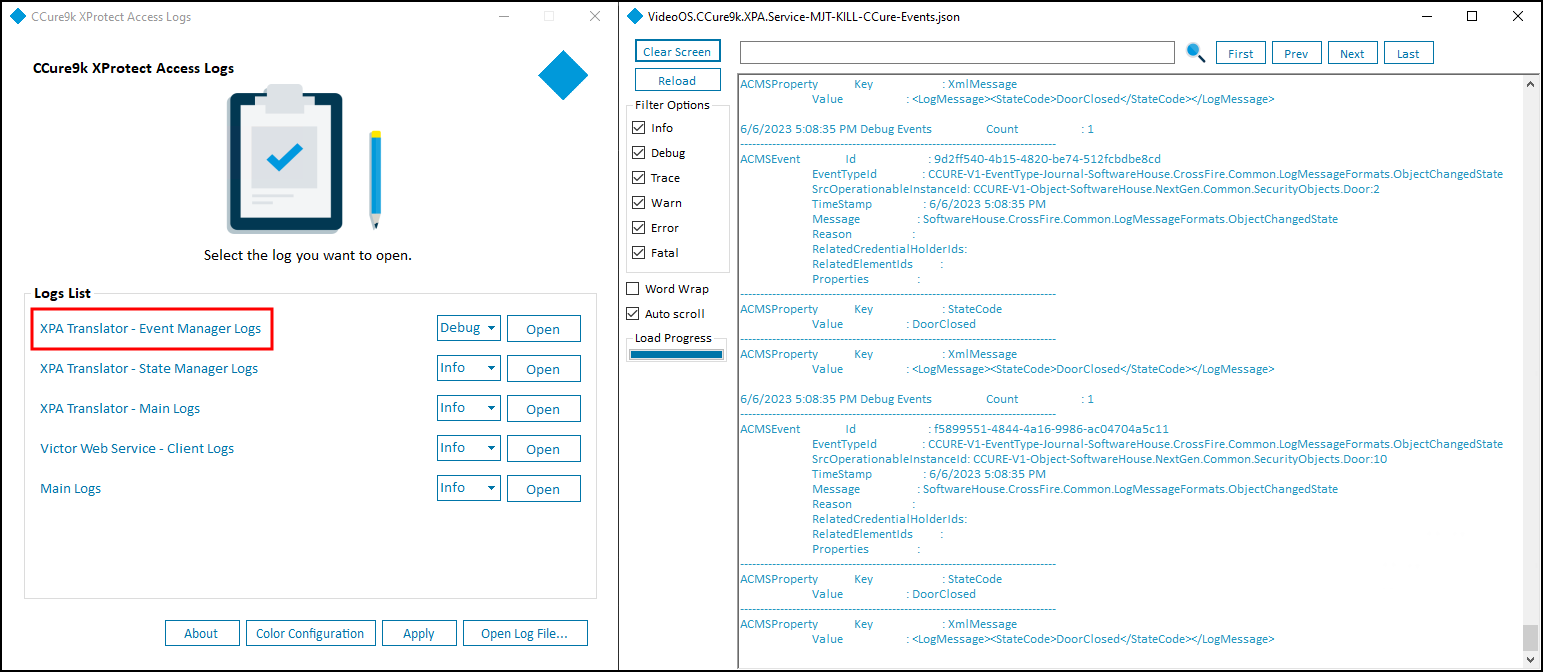Toggle the Fatal filter checkbox
Screen dimensions: 1543x672
point(639,253)
